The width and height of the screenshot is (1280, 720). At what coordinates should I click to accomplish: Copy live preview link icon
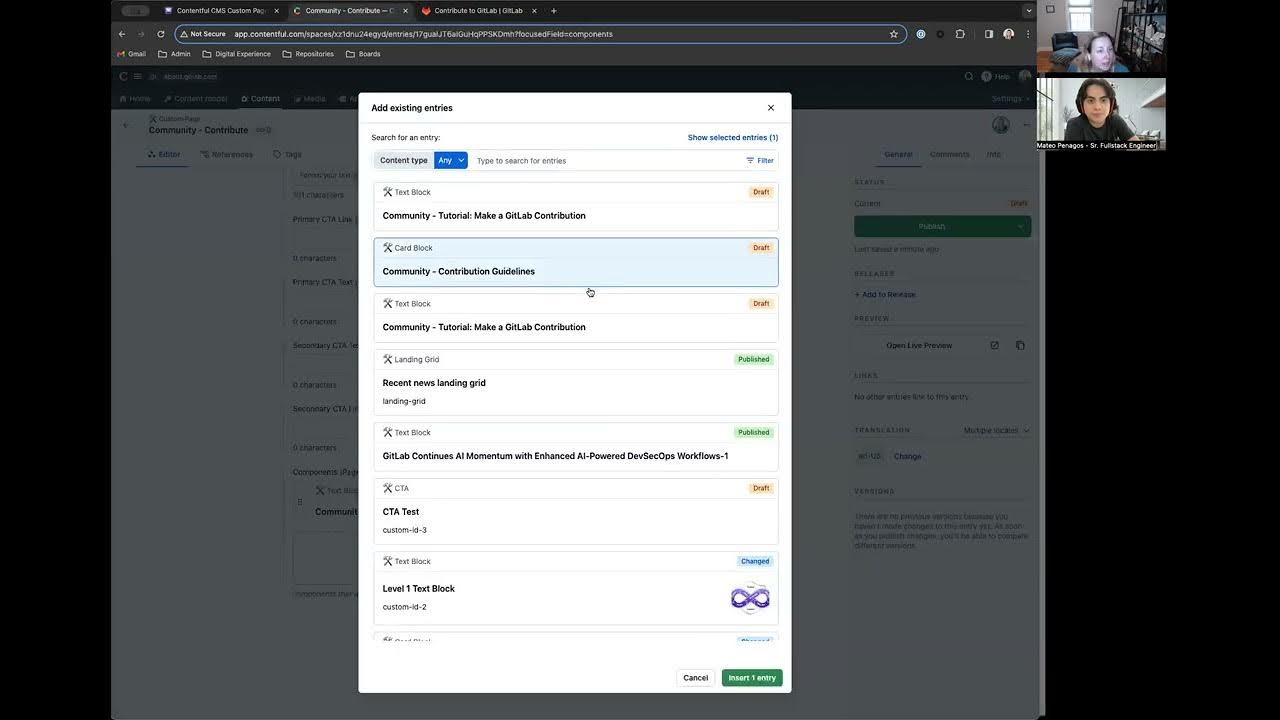click(x=1020, y=345)
